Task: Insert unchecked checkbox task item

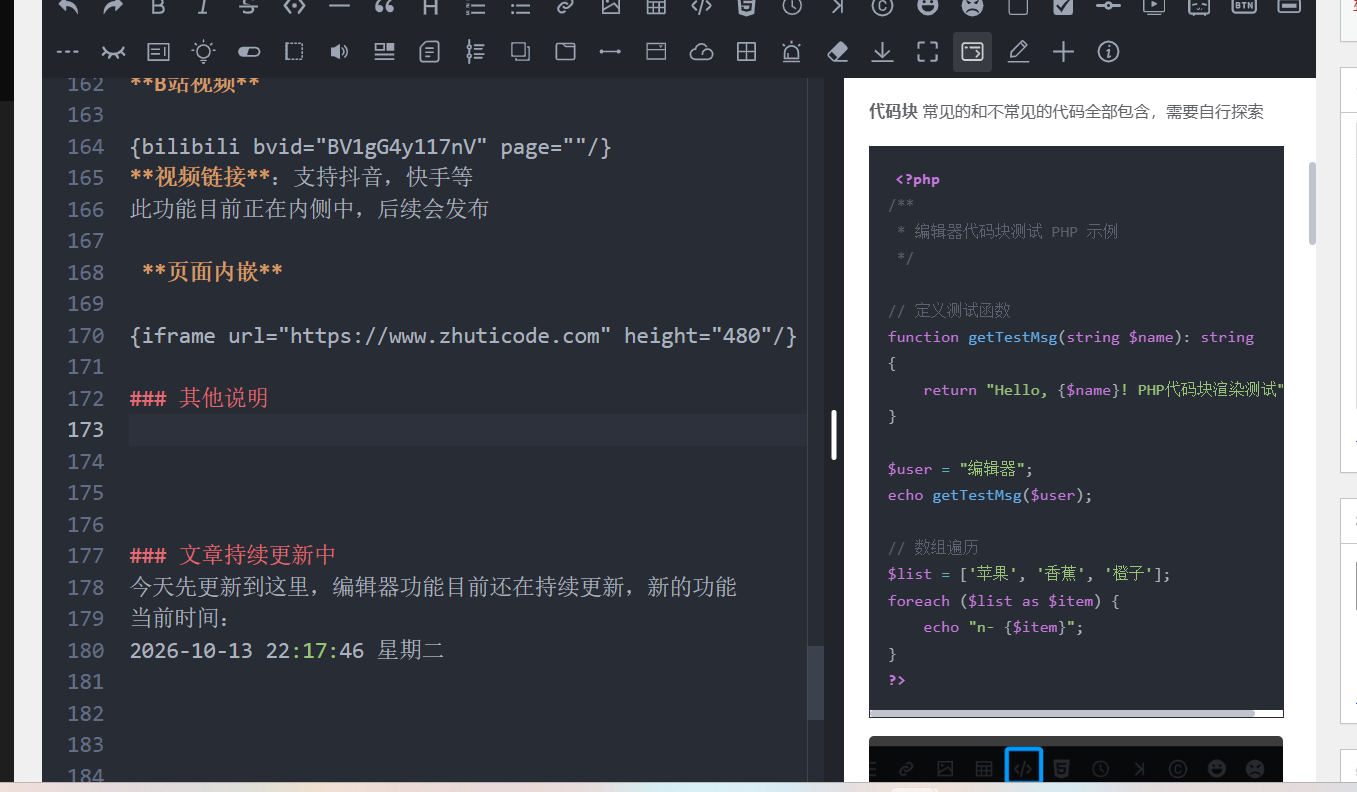Action: pos(1018,6)
